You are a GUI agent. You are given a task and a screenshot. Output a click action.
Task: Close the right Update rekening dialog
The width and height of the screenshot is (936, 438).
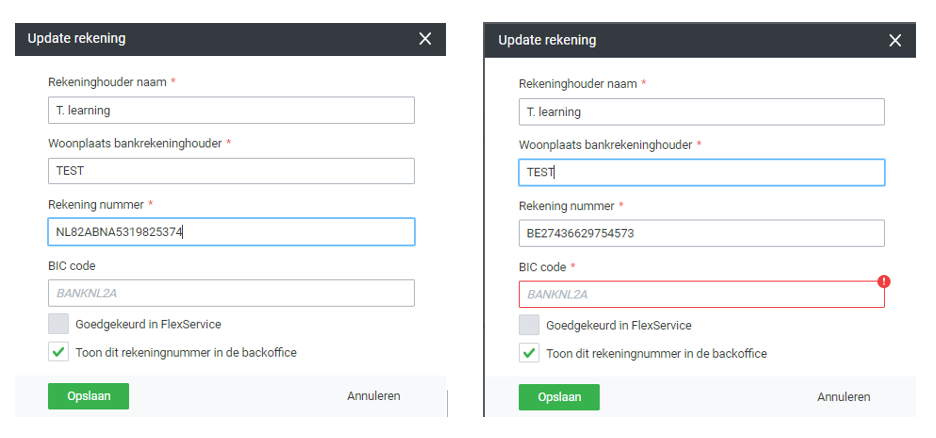coord(895,41)
